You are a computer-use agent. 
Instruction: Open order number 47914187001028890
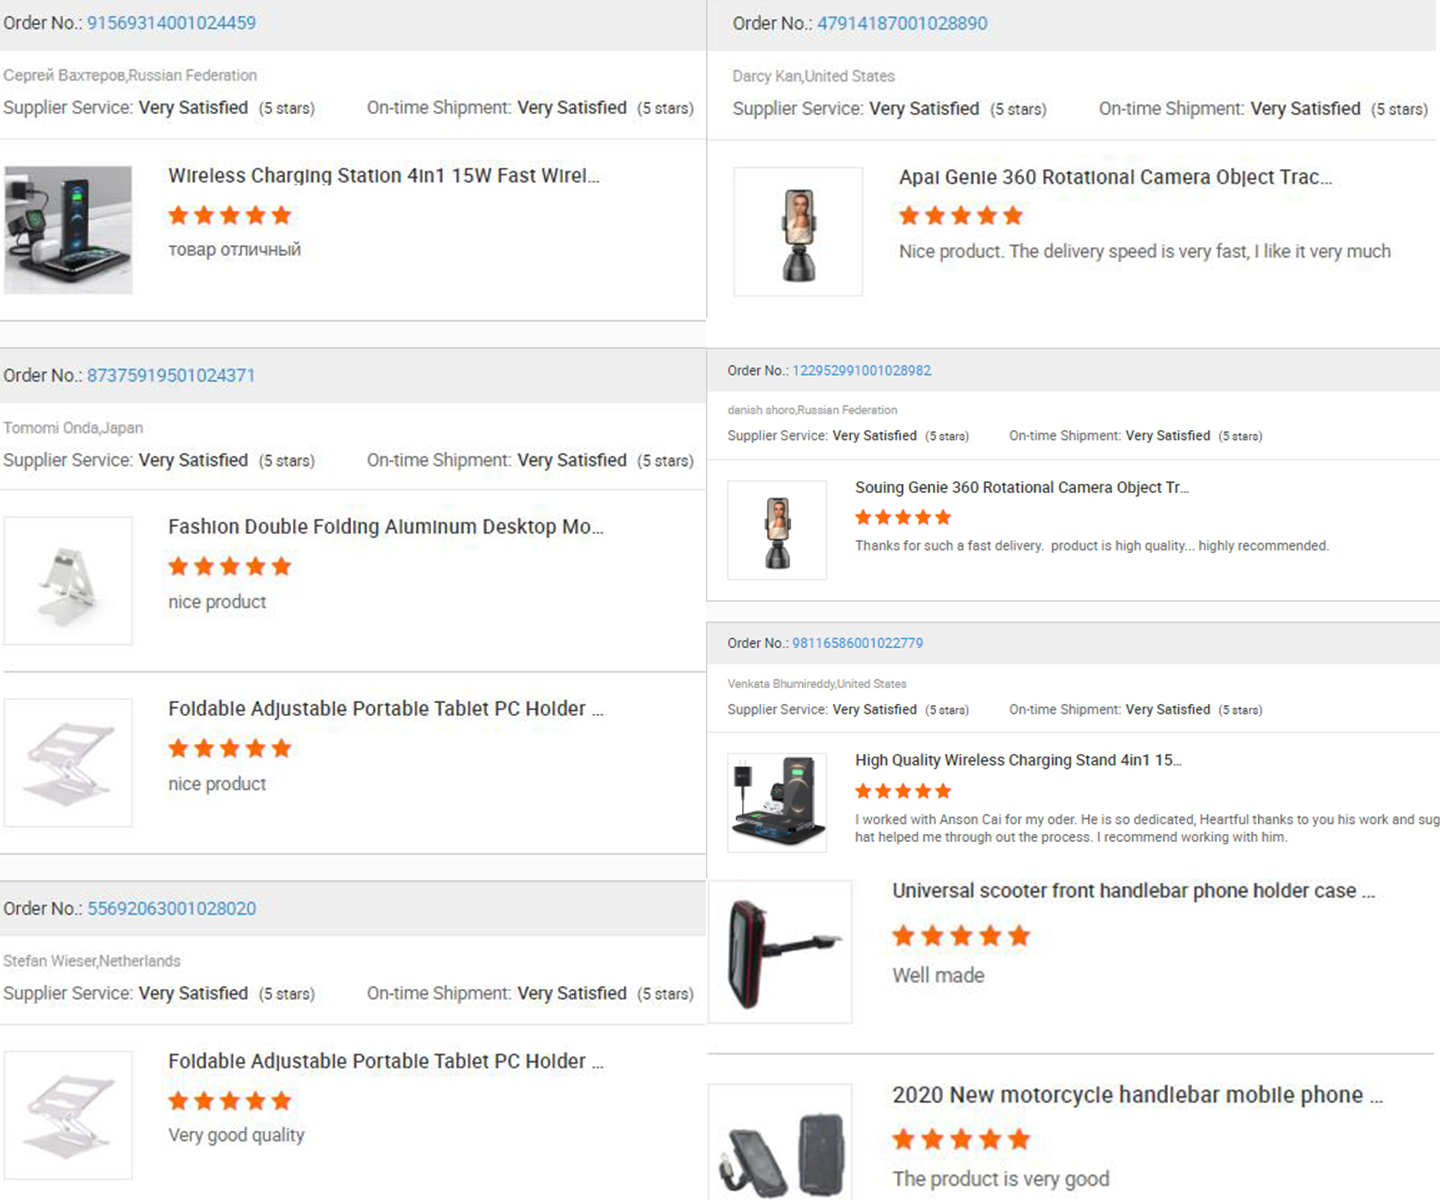[902, 24]
